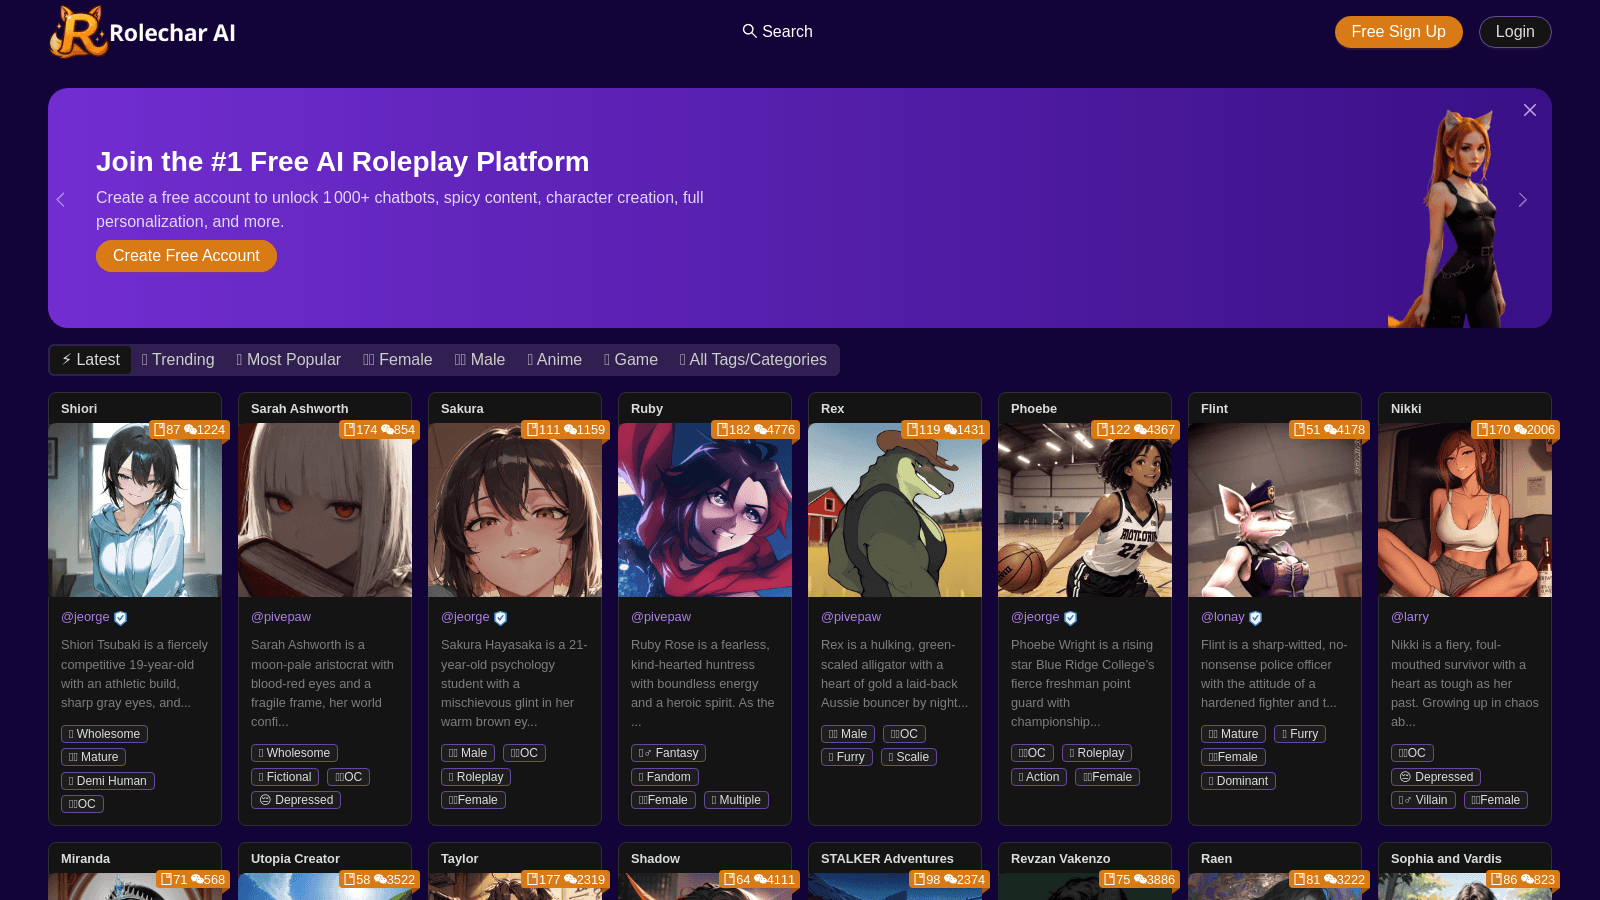Go to previous banner slide arrow
The height and width of the screenshot is (900, 1600).
61,200
